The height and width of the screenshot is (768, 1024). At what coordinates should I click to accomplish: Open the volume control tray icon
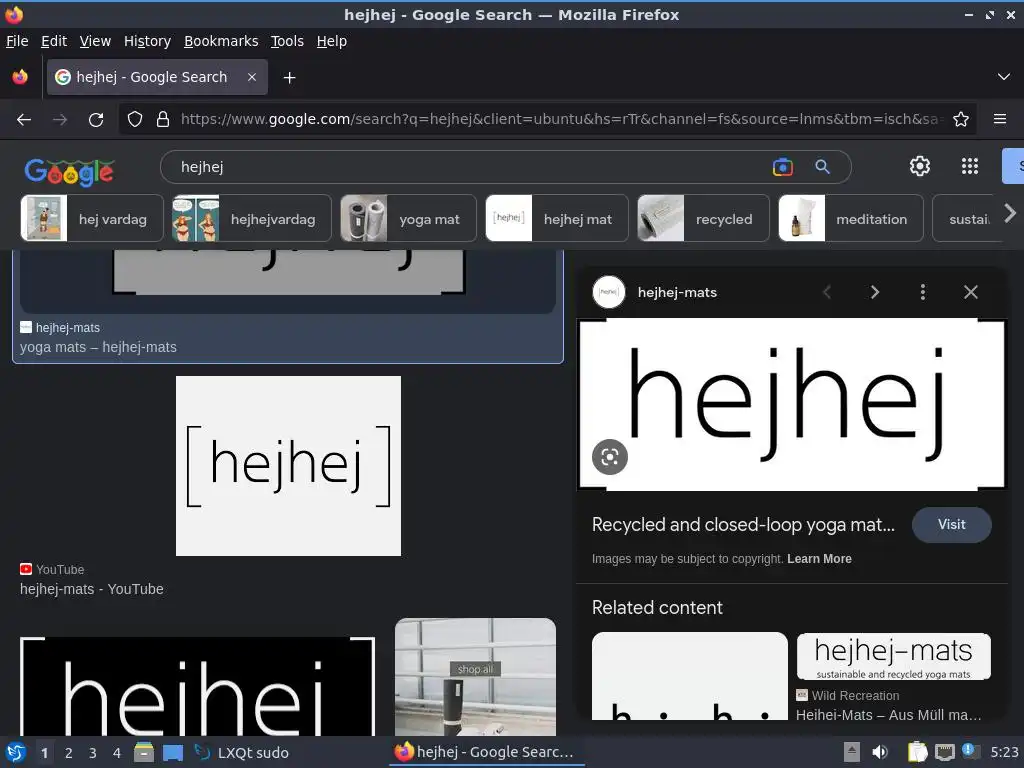pyautogui.click(x=880, y=752)
